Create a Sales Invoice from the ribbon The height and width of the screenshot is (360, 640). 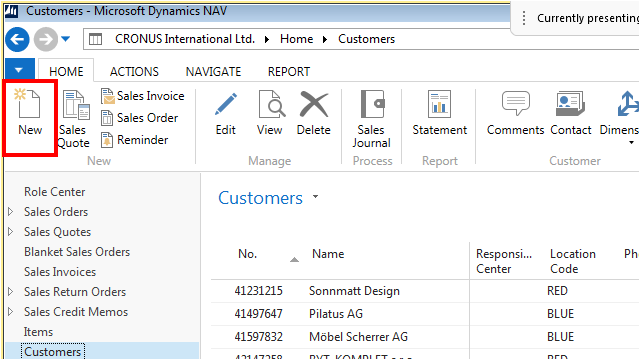click(x=142, y=96)
